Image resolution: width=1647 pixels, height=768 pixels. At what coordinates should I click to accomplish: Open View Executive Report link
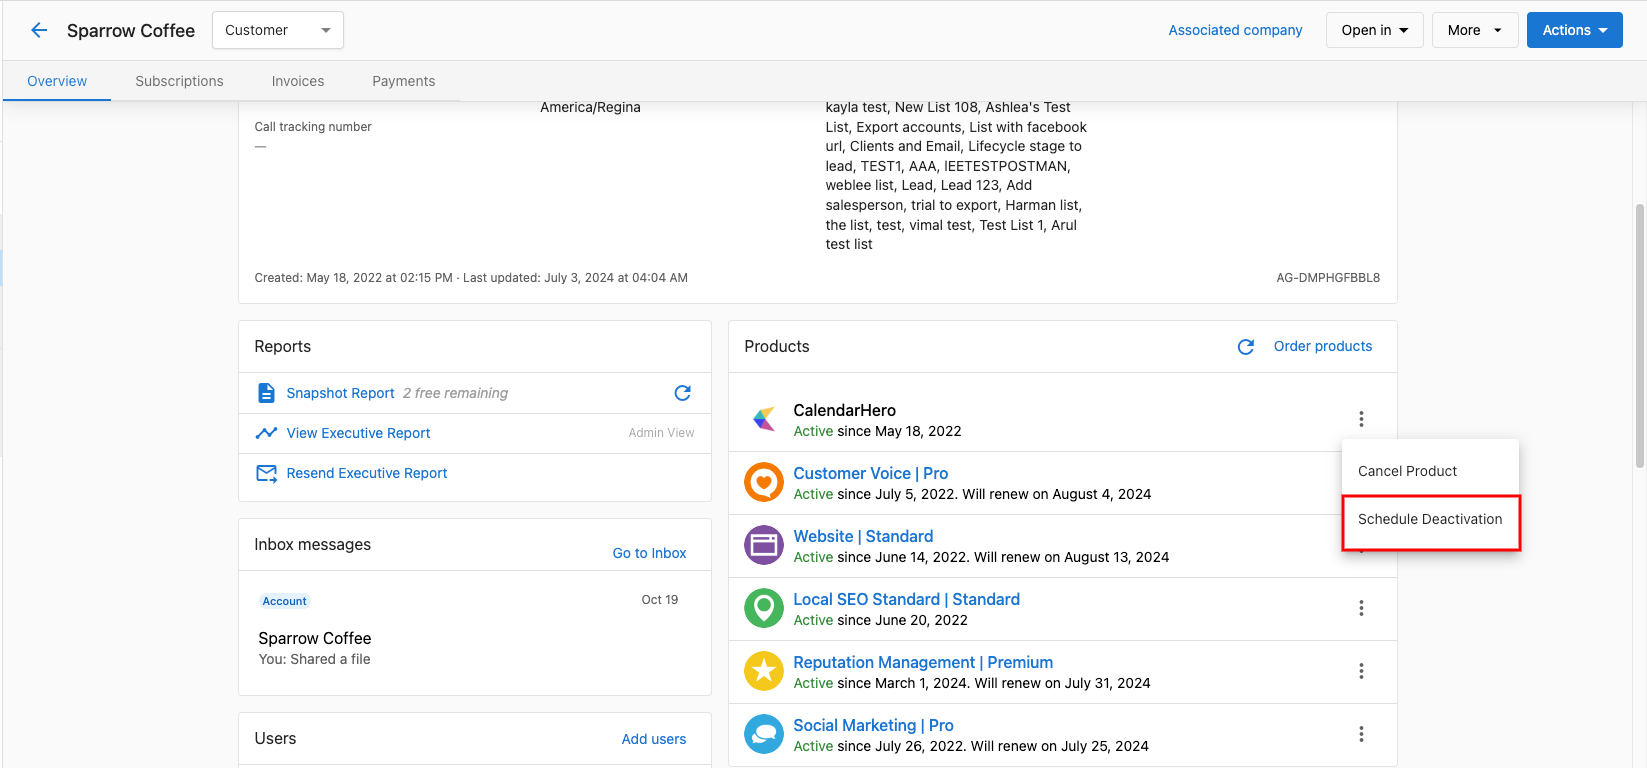coord(358,433)
